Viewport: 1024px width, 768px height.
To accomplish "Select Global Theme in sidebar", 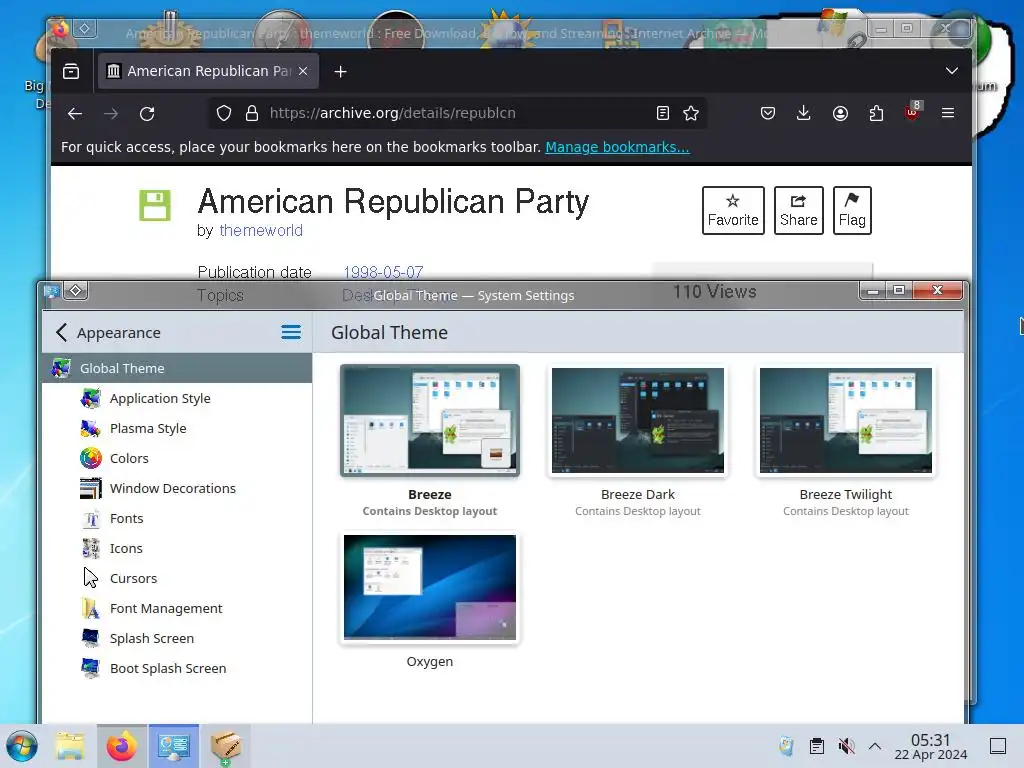I will click(177, 368).
